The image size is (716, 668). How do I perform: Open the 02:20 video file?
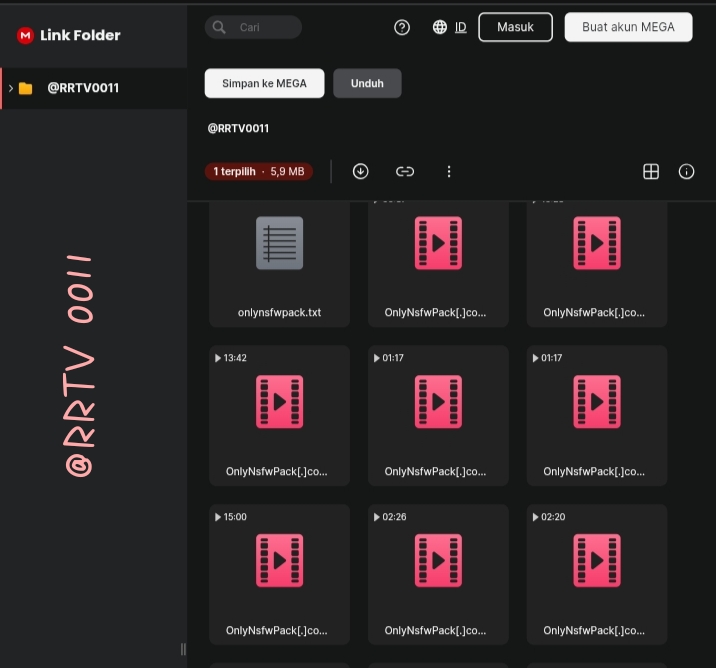(597, 574)
